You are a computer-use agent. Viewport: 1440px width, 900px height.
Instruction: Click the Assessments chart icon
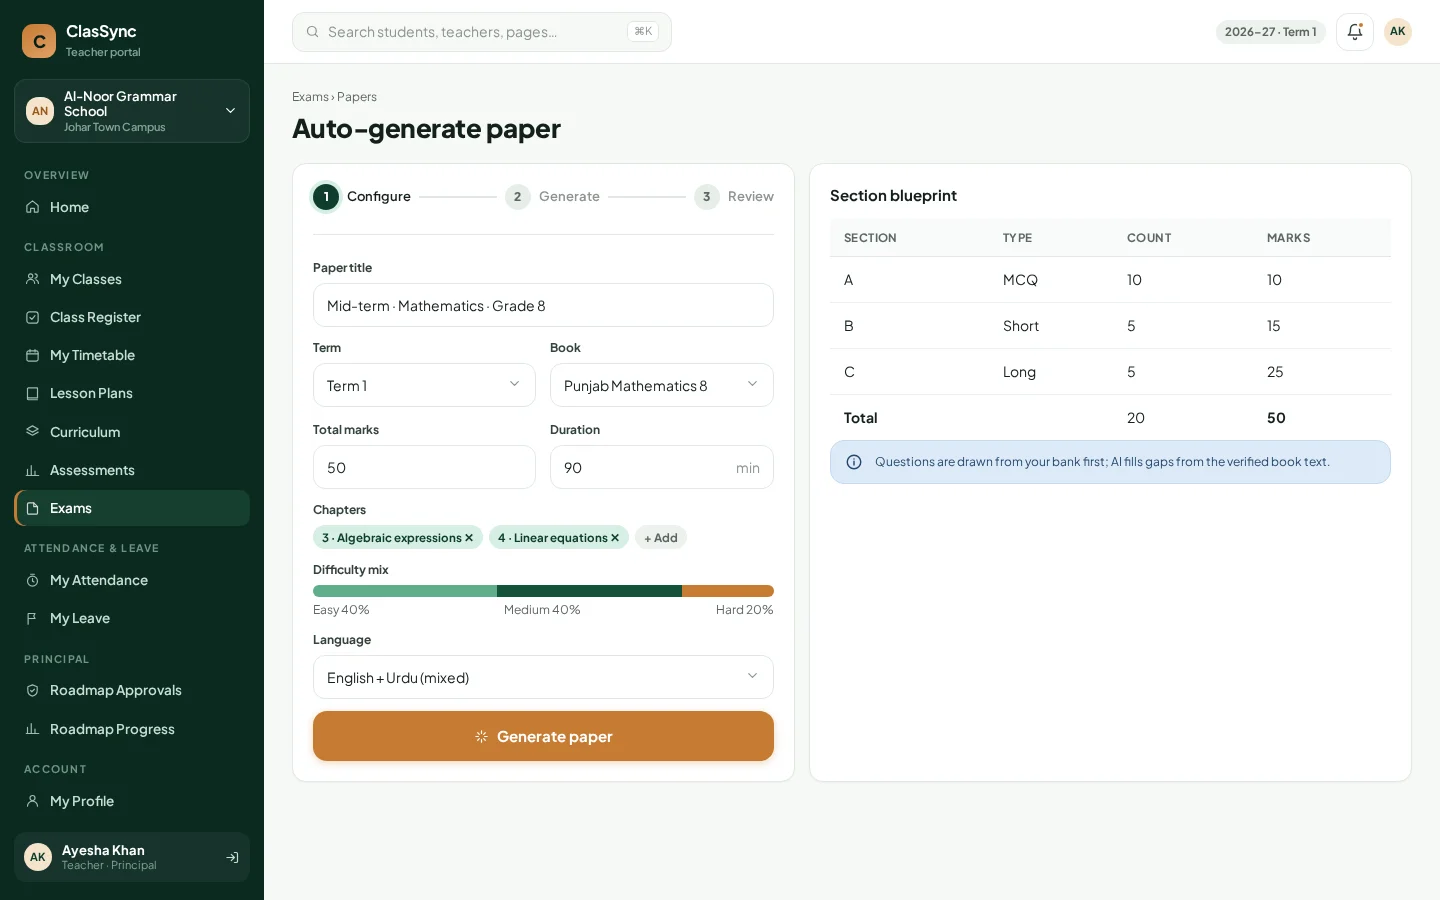32,470
